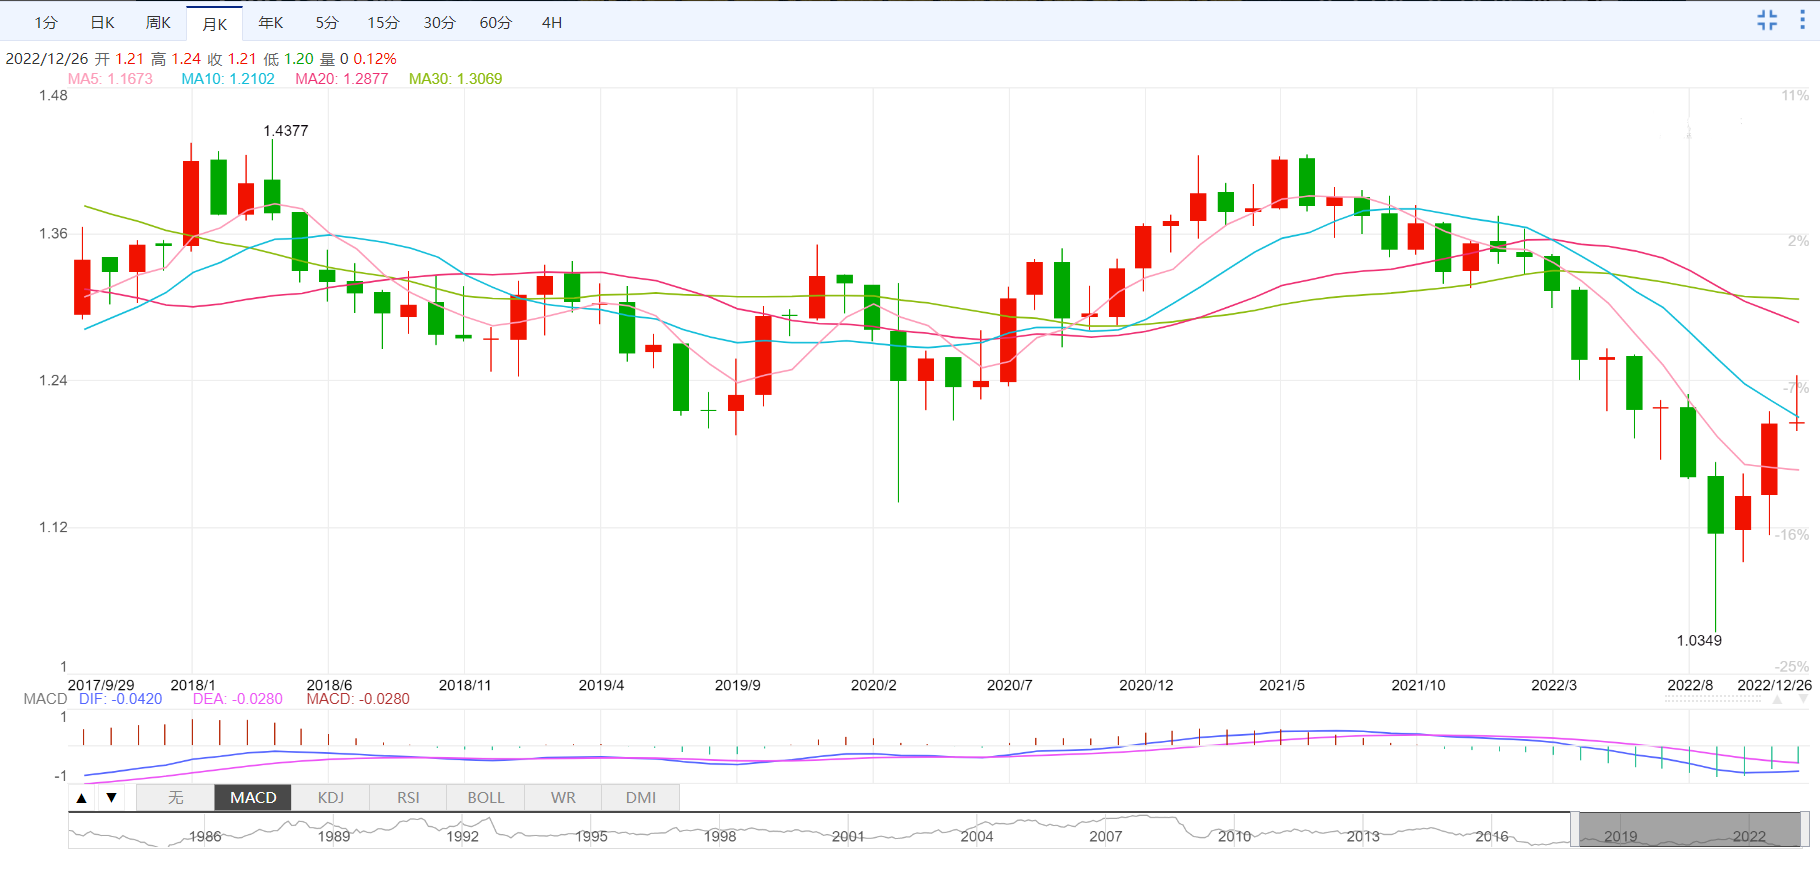Click the 2004 area in the overview timeline
The width and height of the screenshot is (1820, 873).
coord(976,834)
